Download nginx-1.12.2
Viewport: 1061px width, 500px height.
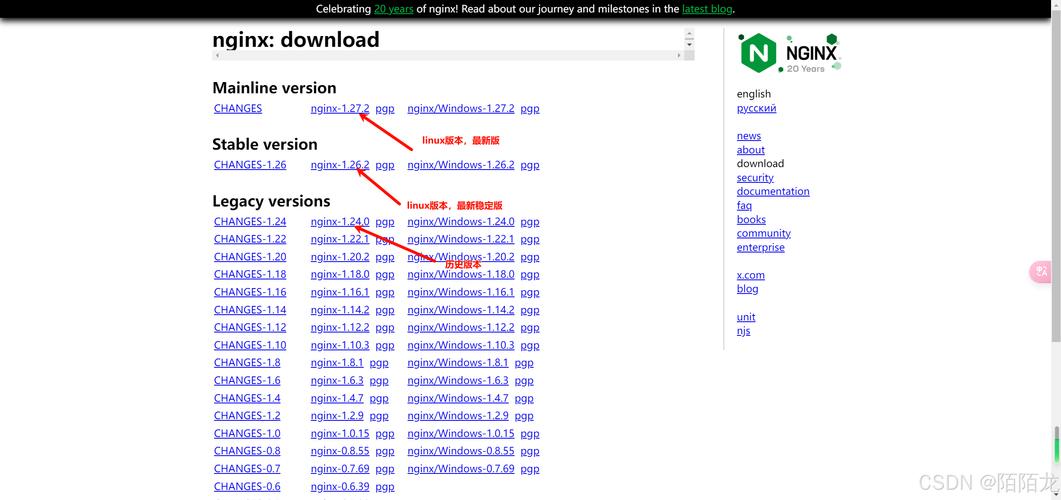pos(340,327)
